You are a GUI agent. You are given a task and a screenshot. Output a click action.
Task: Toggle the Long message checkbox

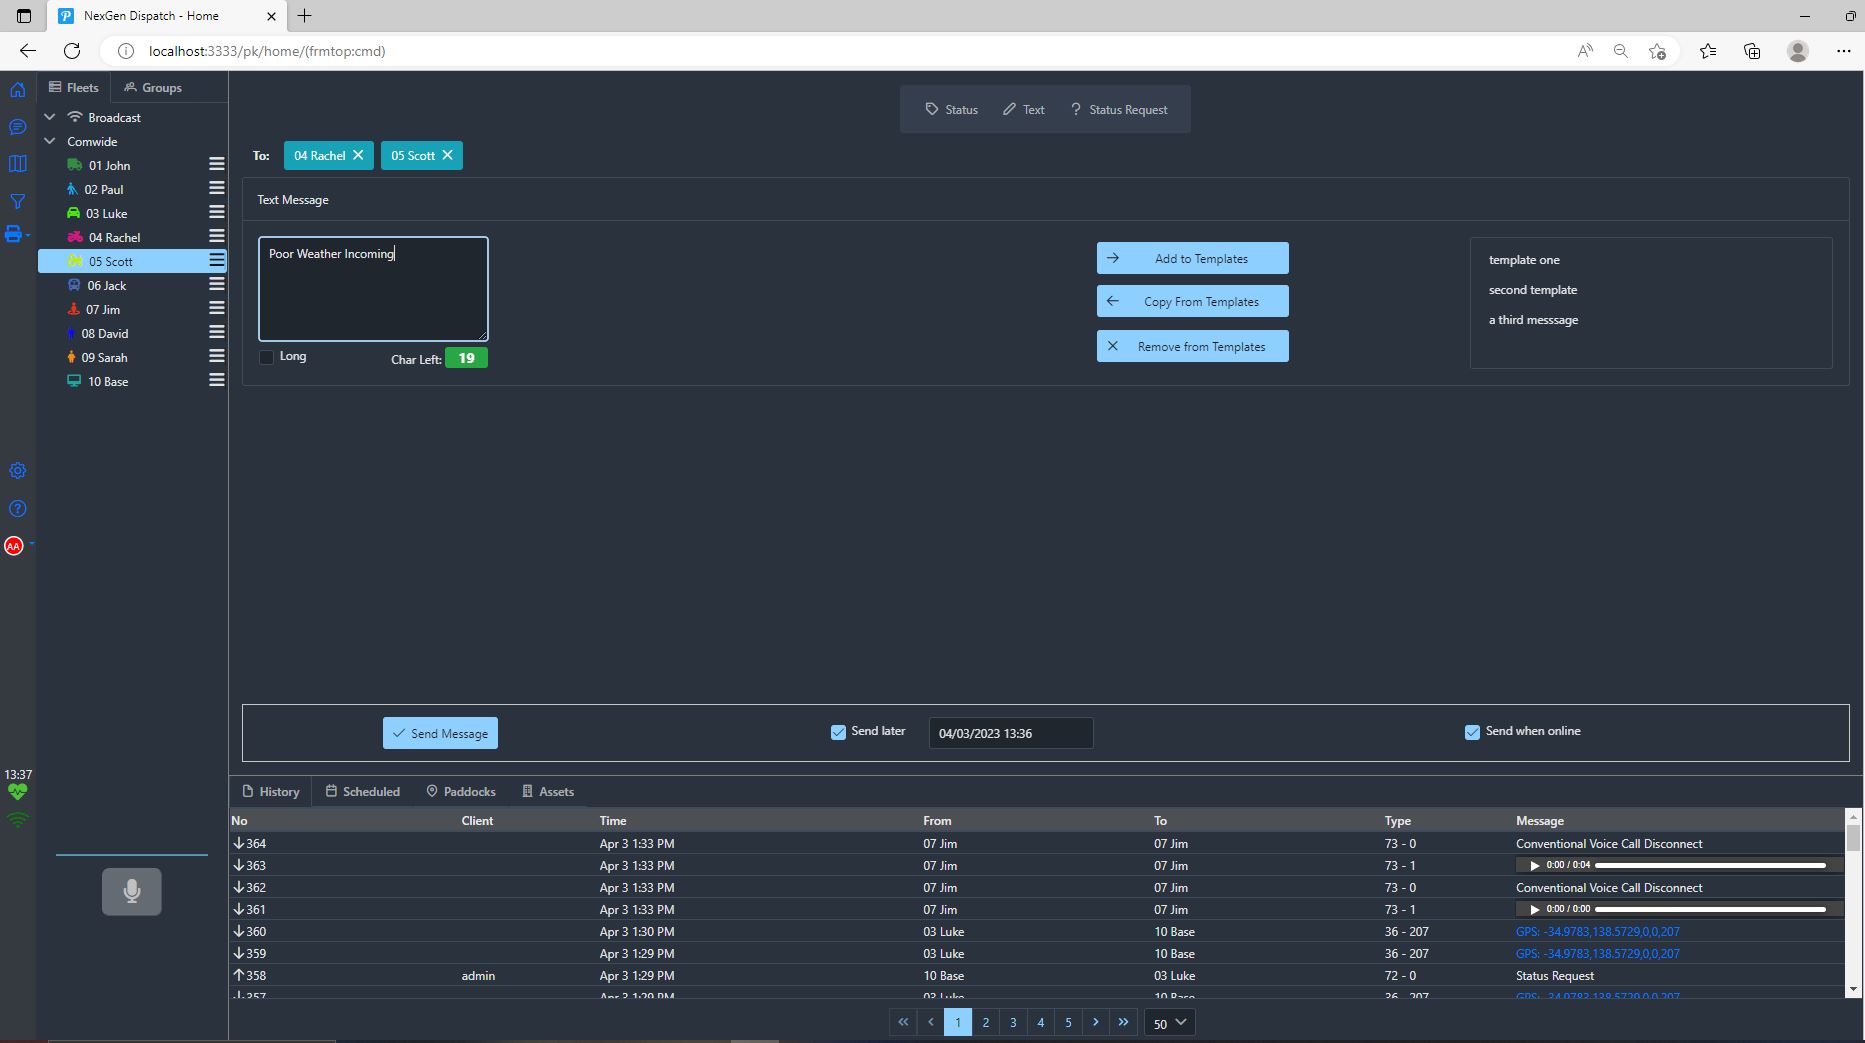[x=266, y=357]
